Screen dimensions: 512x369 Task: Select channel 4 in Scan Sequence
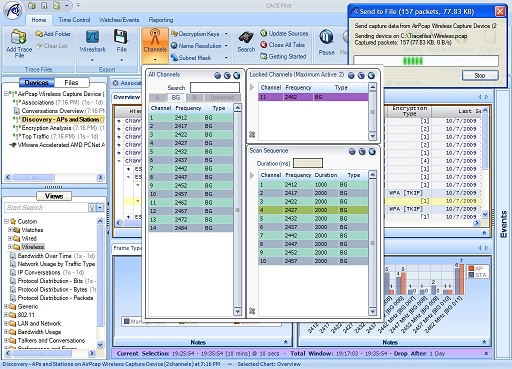pyautogui.click(x=313, y=210)
